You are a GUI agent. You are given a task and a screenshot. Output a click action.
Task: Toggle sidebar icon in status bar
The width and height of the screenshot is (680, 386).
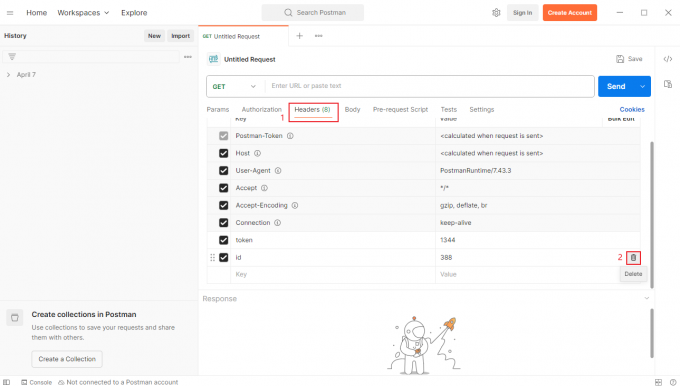click(7, 382)
